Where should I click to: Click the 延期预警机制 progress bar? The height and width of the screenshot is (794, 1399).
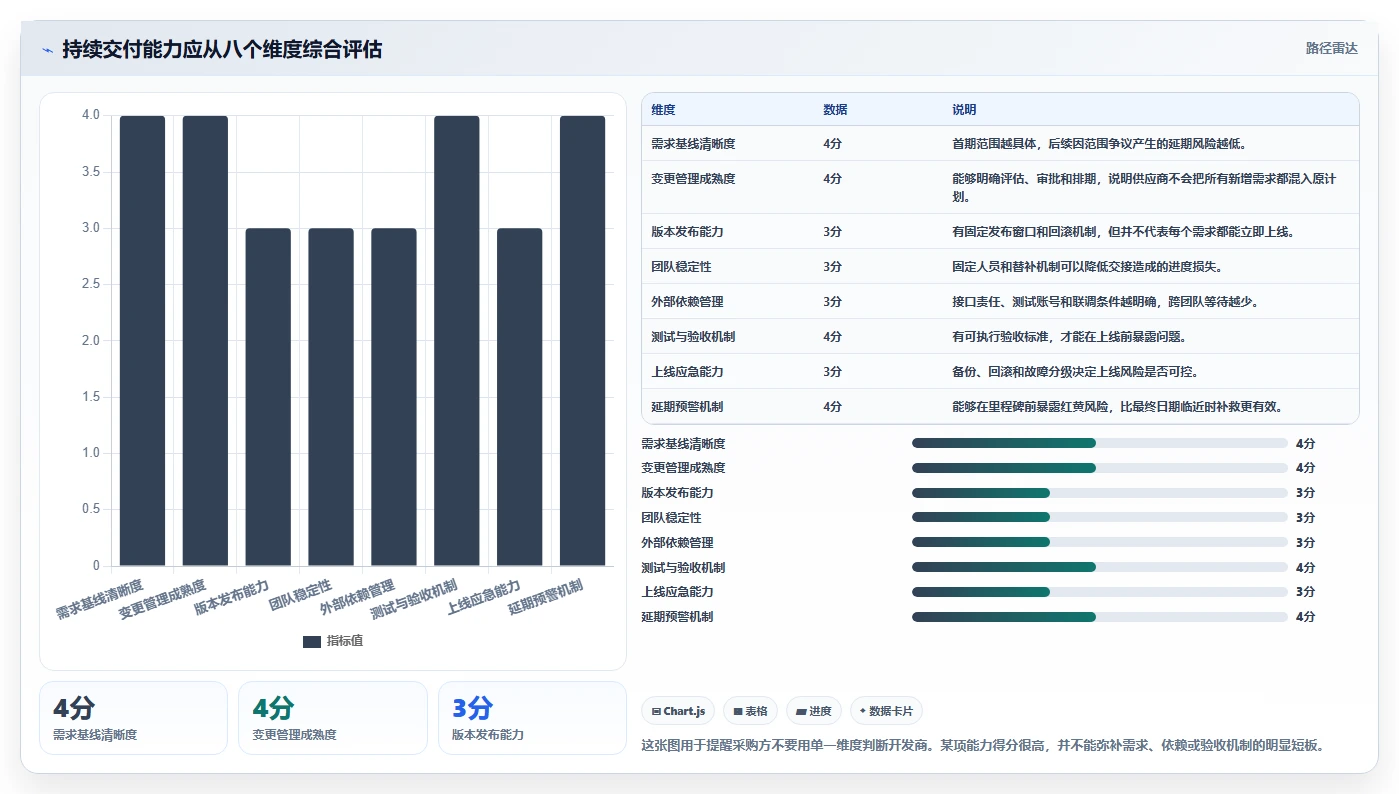(1100, 617)
